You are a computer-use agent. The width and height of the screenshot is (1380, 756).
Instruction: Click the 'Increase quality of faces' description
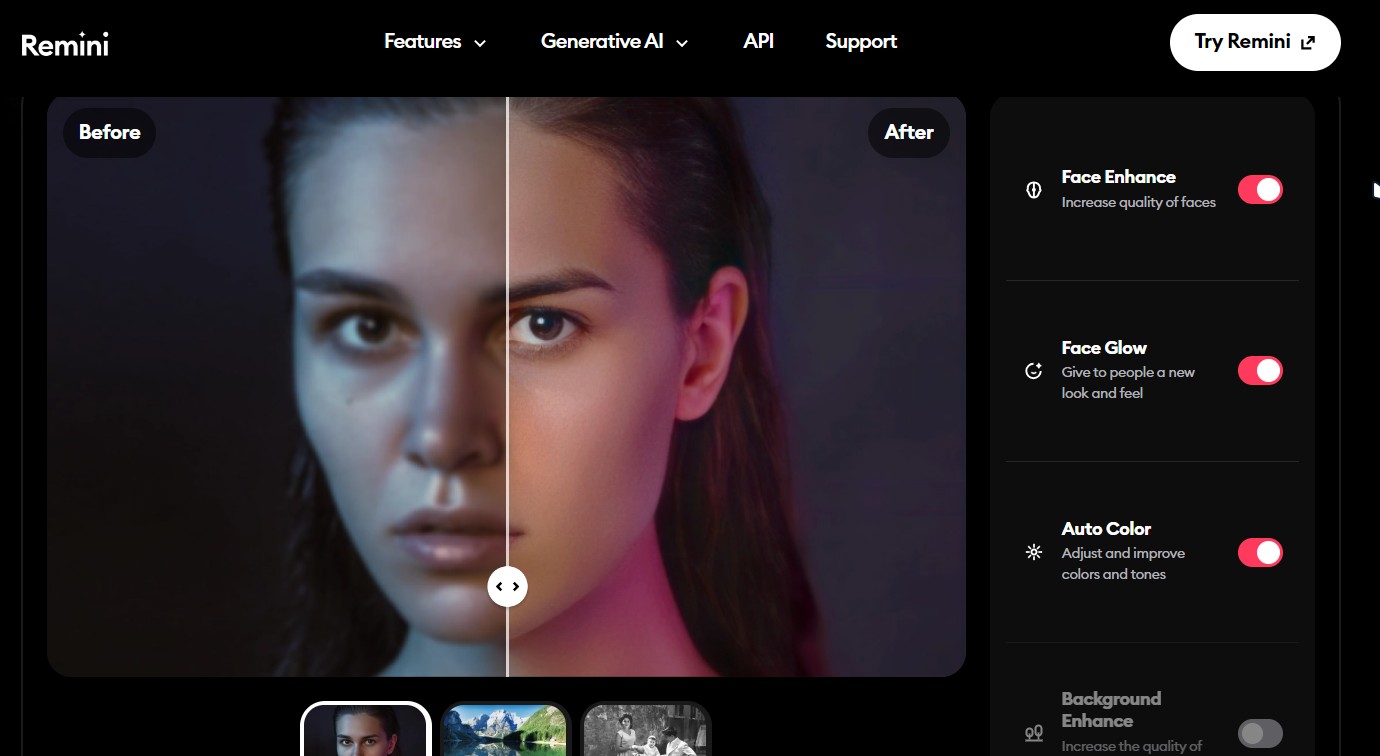pyautogui.click(x=1138, y=202)
